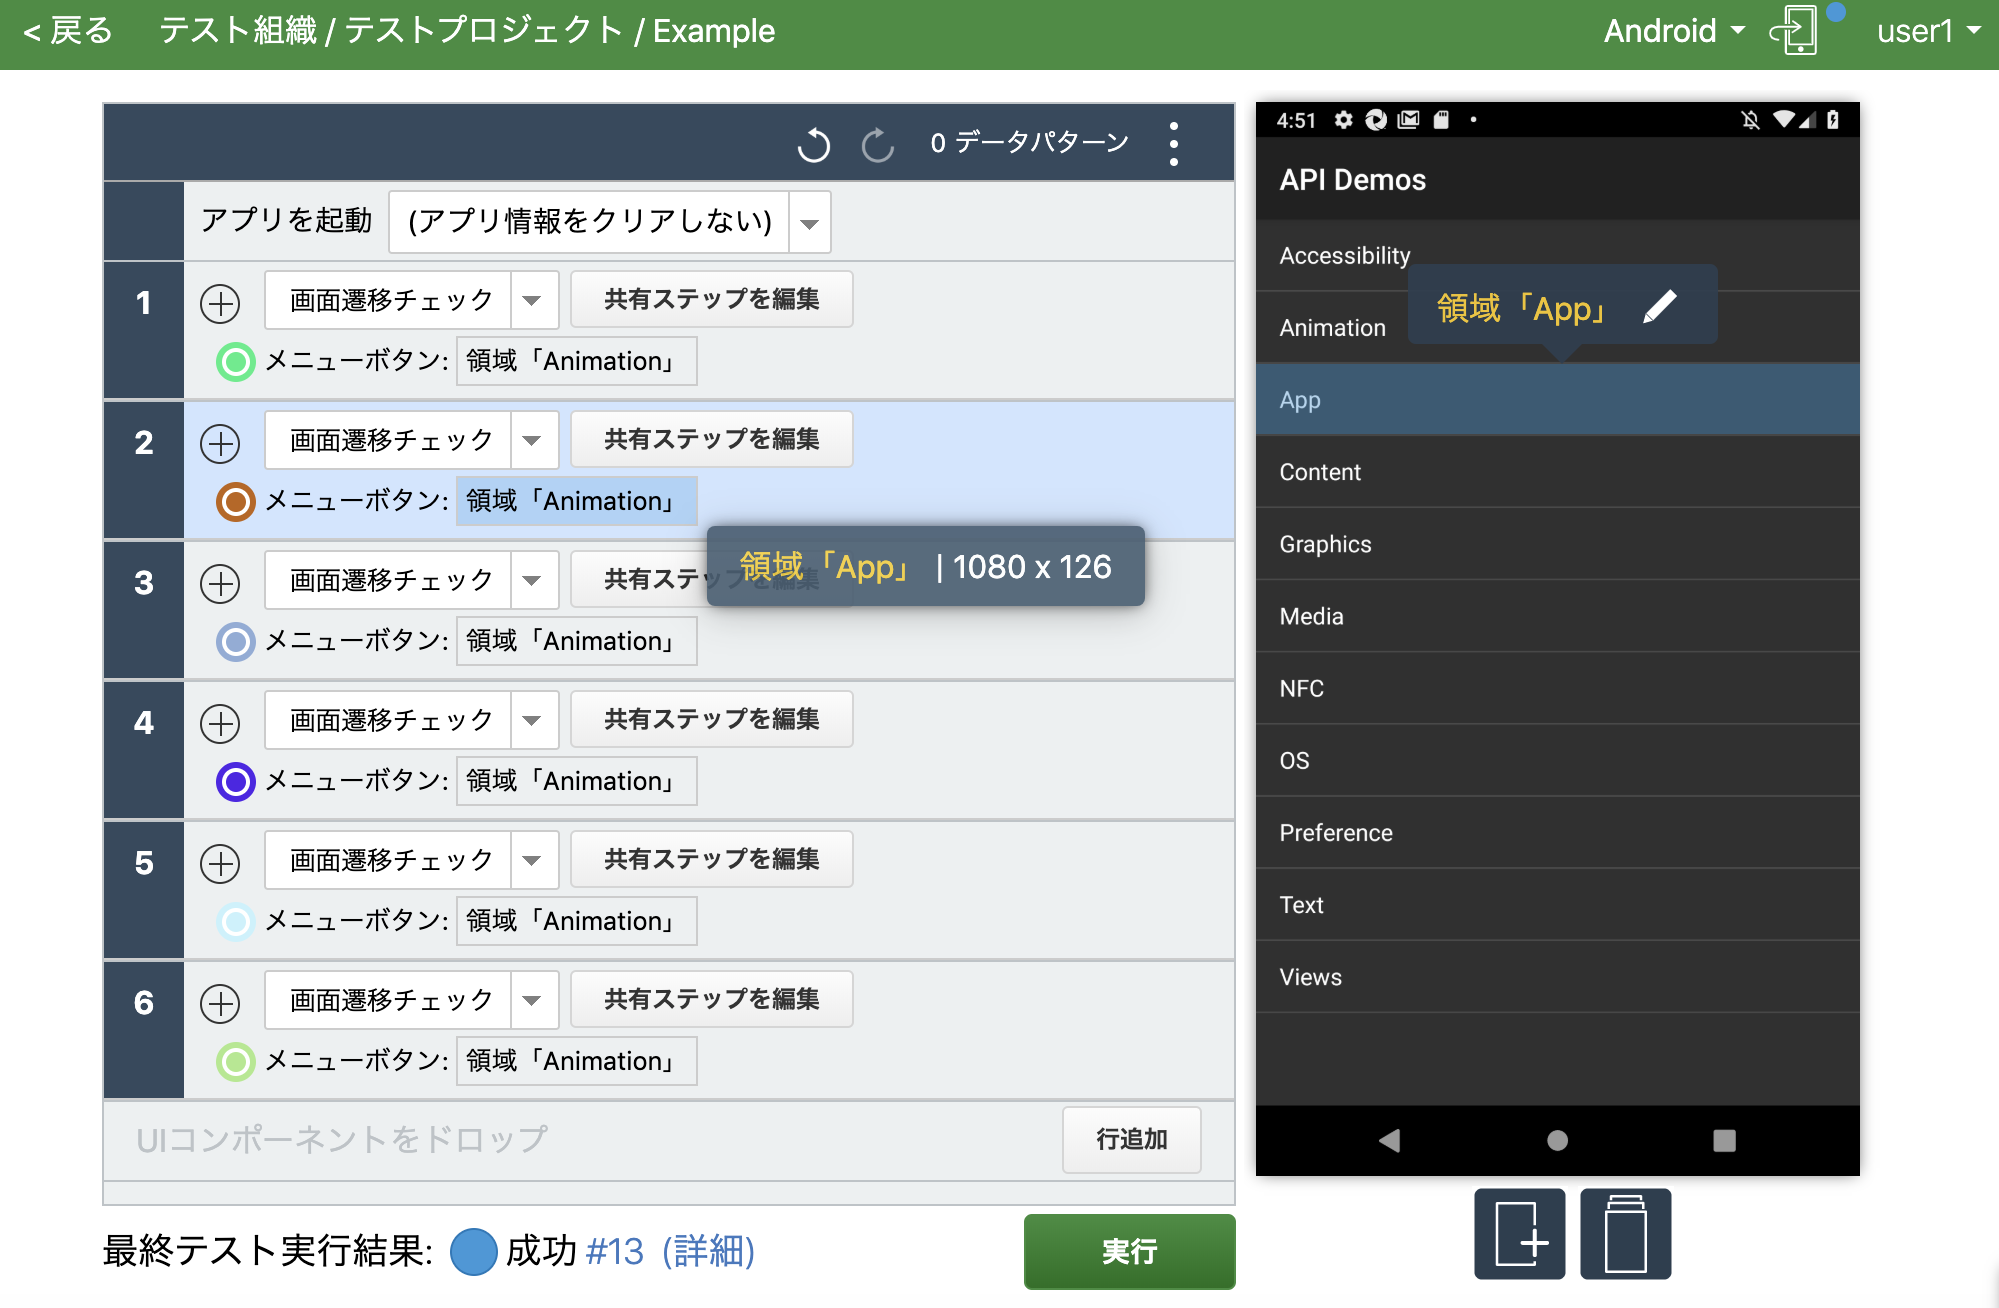Click the add screen capture icon
Image resolution: width=1999 pixels, height=1308 pixels.
click(x=1520, y=1234)
